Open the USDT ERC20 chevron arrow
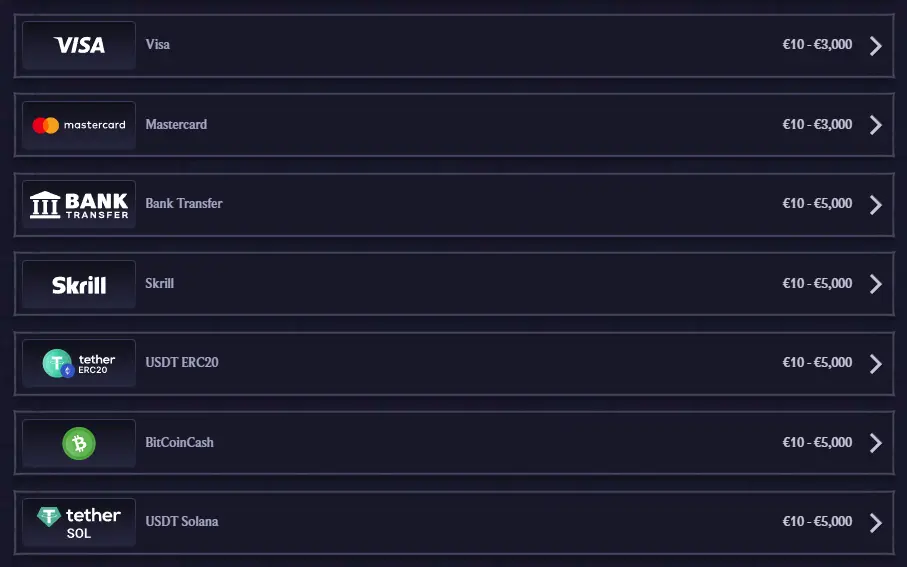Viewport: 907px width, 567px height. (x=876, y=363)
